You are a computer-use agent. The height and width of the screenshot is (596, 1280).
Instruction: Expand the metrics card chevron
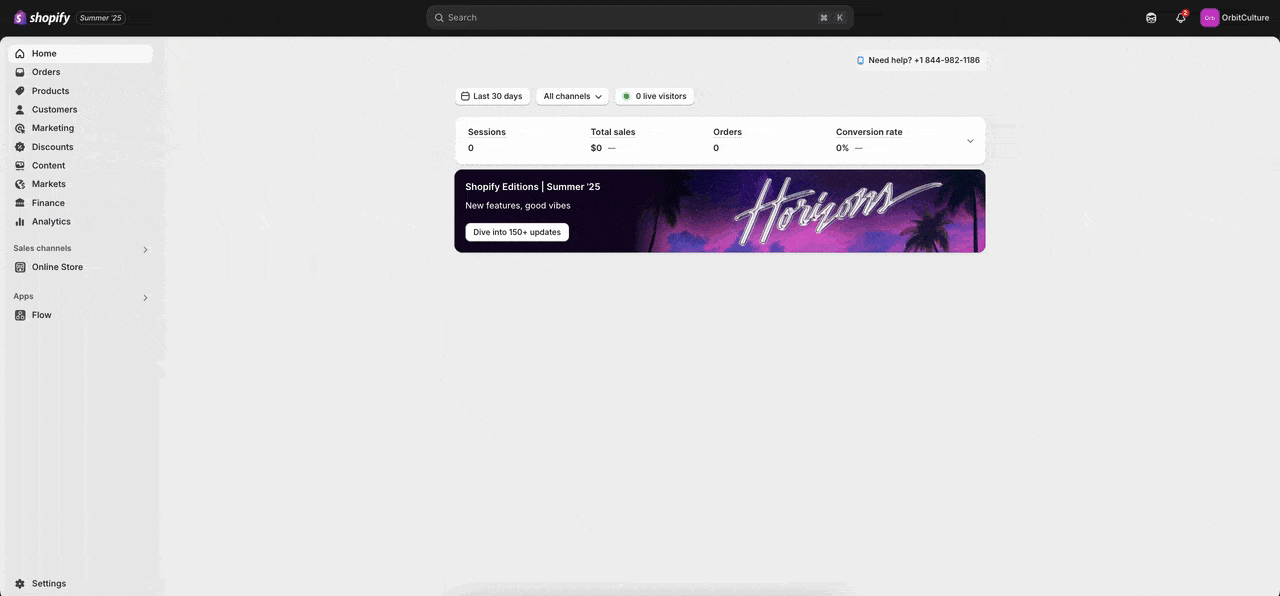click(970, 141)
